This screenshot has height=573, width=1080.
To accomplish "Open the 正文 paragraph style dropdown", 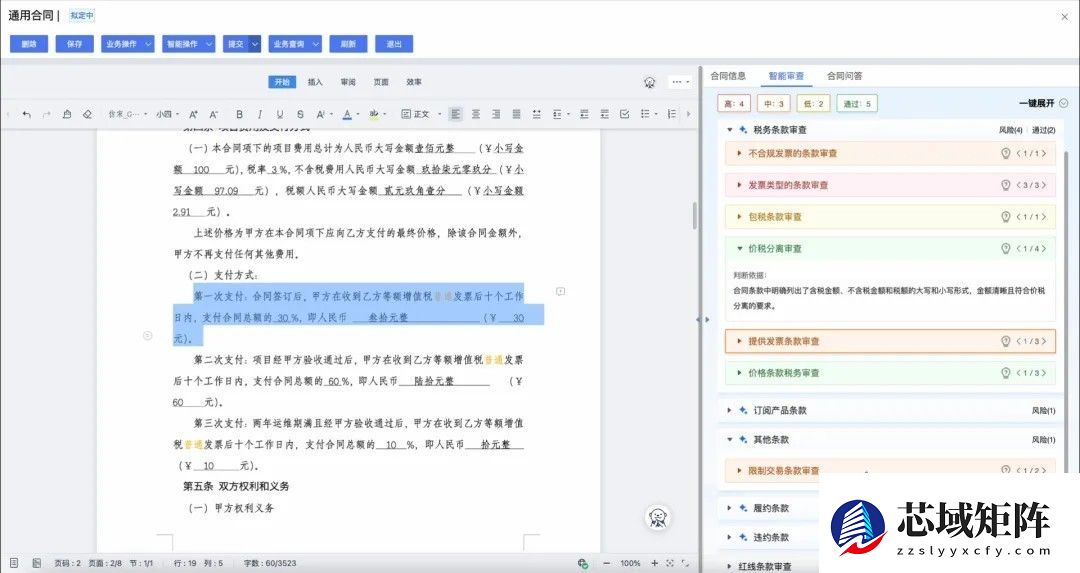I will 421,114.
